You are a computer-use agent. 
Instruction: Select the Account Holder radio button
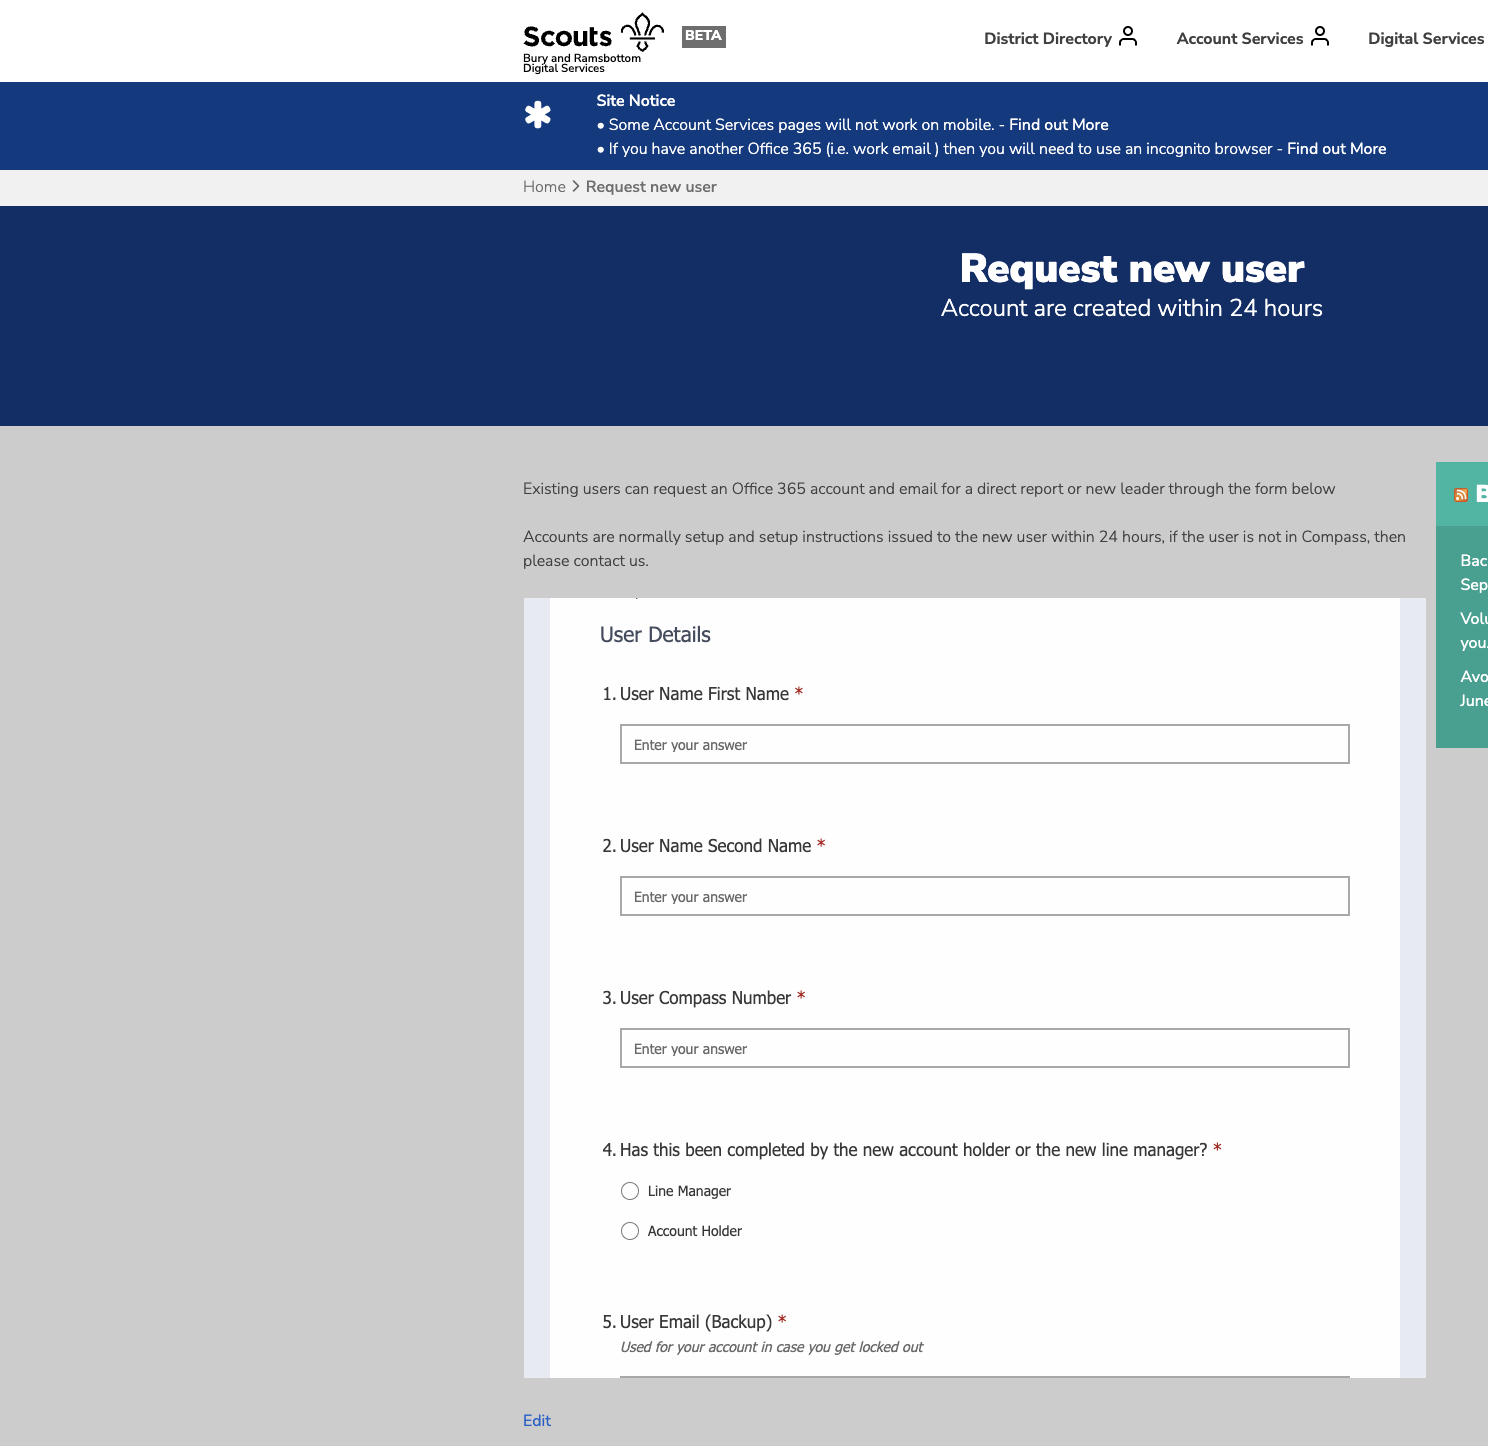pos(630,1231)
